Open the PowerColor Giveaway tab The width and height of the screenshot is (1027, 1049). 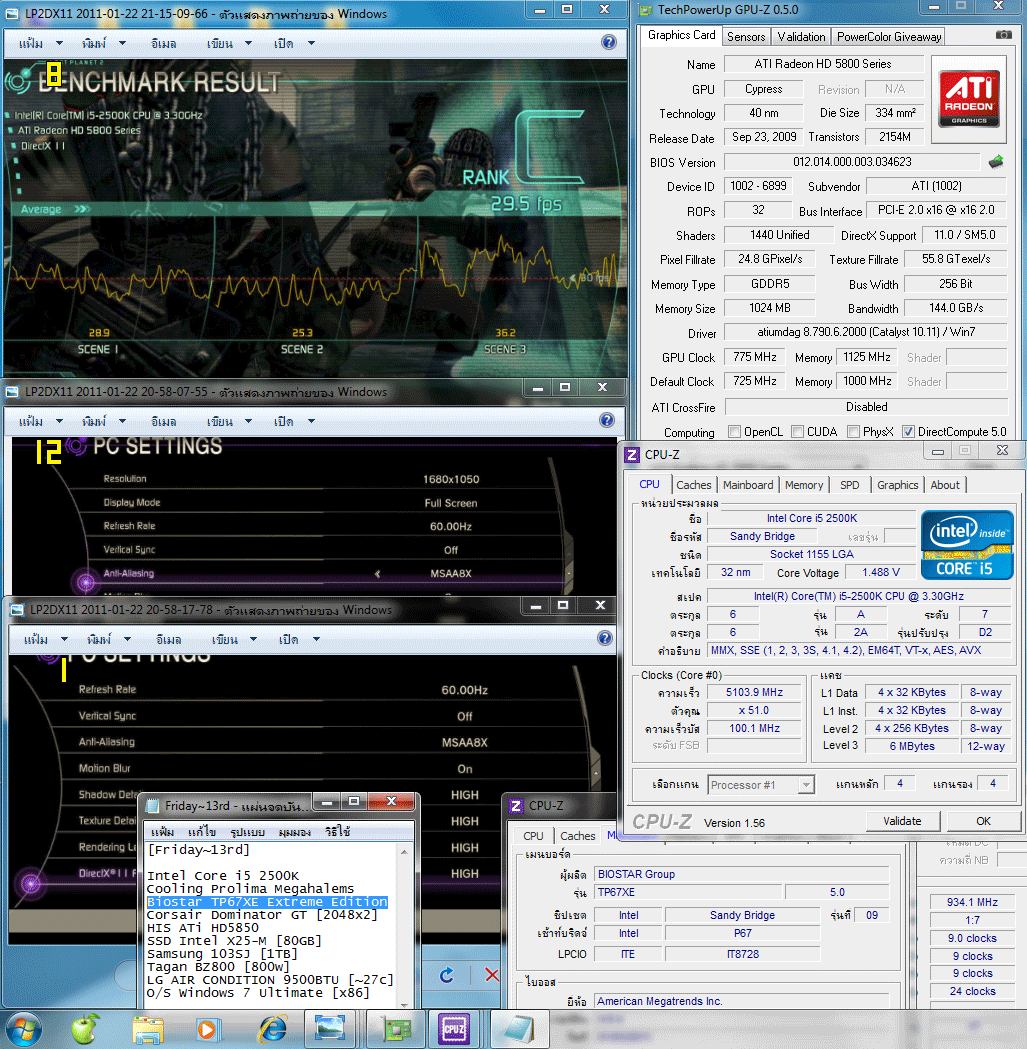click(x=889, y=37)
